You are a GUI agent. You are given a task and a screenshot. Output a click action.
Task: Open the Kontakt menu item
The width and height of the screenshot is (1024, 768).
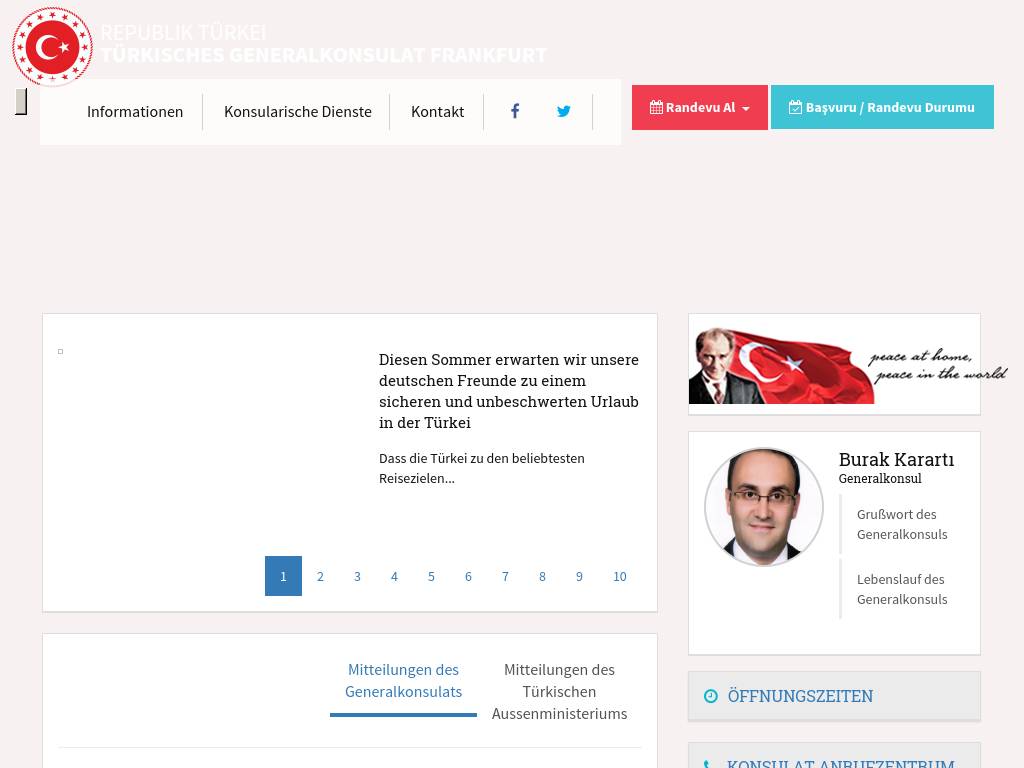[437, 111]
